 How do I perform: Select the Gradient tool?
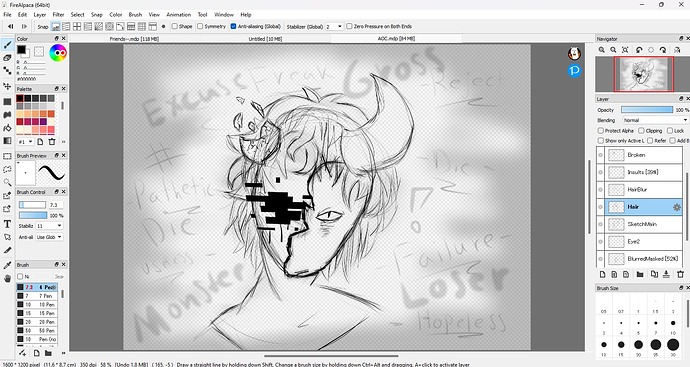[x=7, y=141]
